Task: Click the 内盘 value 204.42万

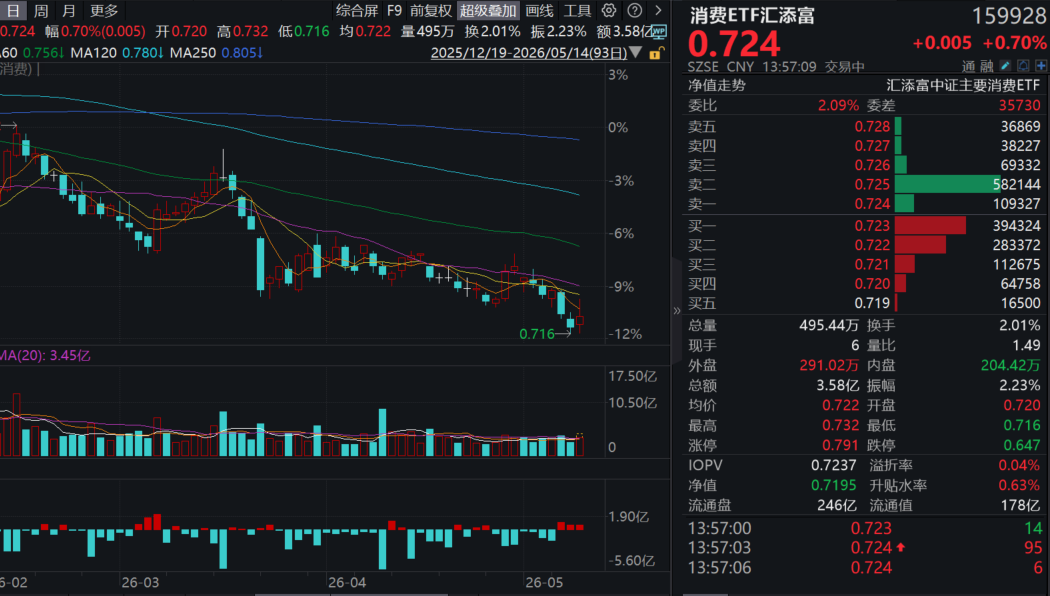Action: coord(1010,366)
